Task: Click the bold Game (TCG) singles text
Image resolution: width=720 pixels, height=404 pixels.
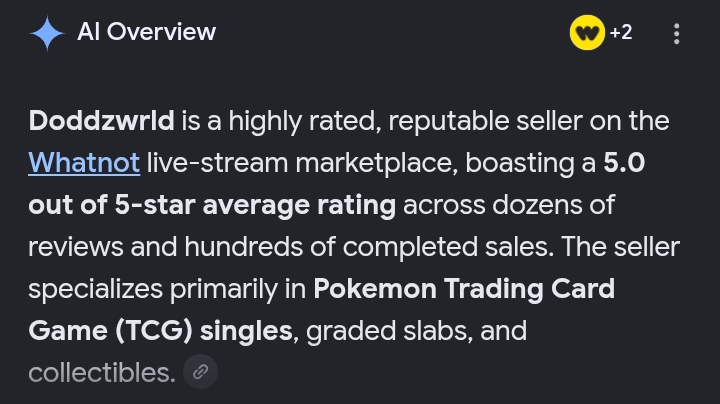Action: [160, 331]
